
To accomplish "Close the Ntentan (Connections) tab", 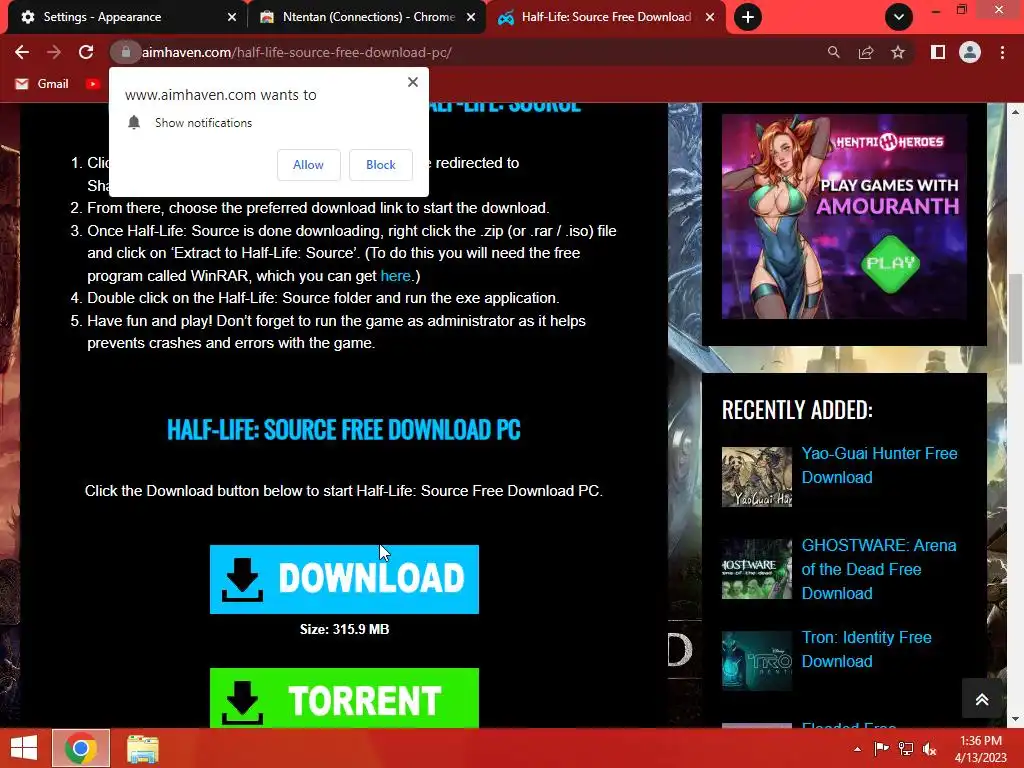I will click(x=471, y=17).
